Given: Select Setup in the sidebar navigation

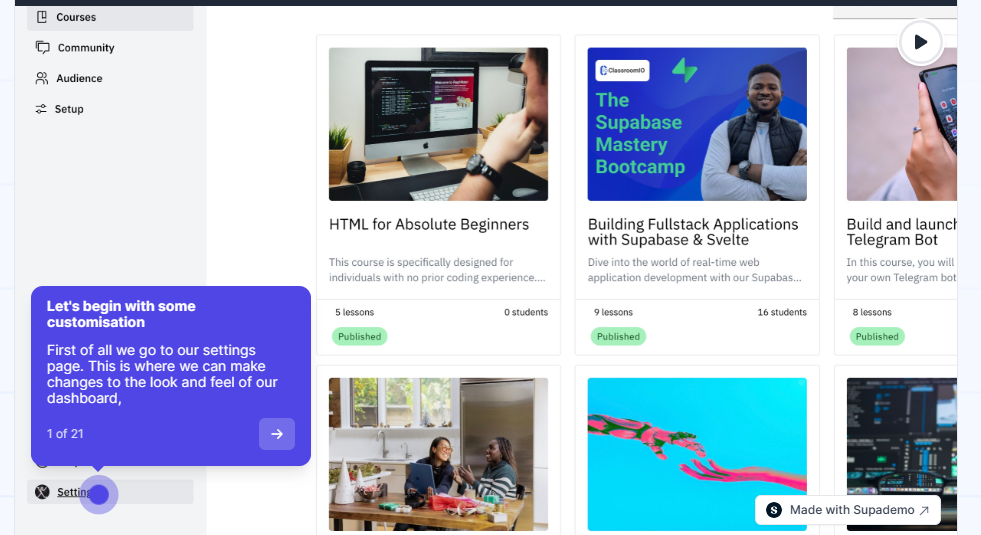Looking at the screenshot, I should pos(110,109).
